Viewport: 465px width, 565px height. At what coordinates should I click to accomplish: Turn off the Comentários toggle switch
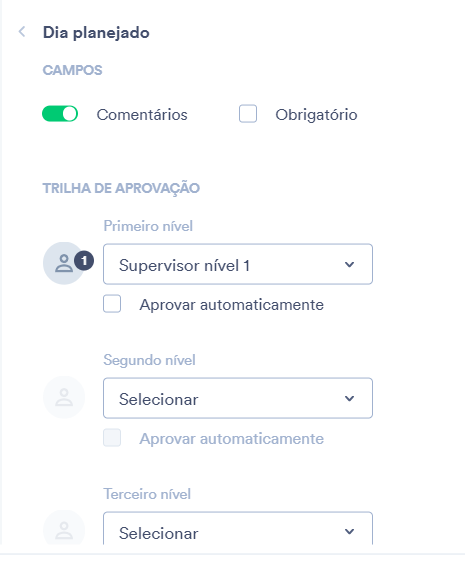click(60, 114)
